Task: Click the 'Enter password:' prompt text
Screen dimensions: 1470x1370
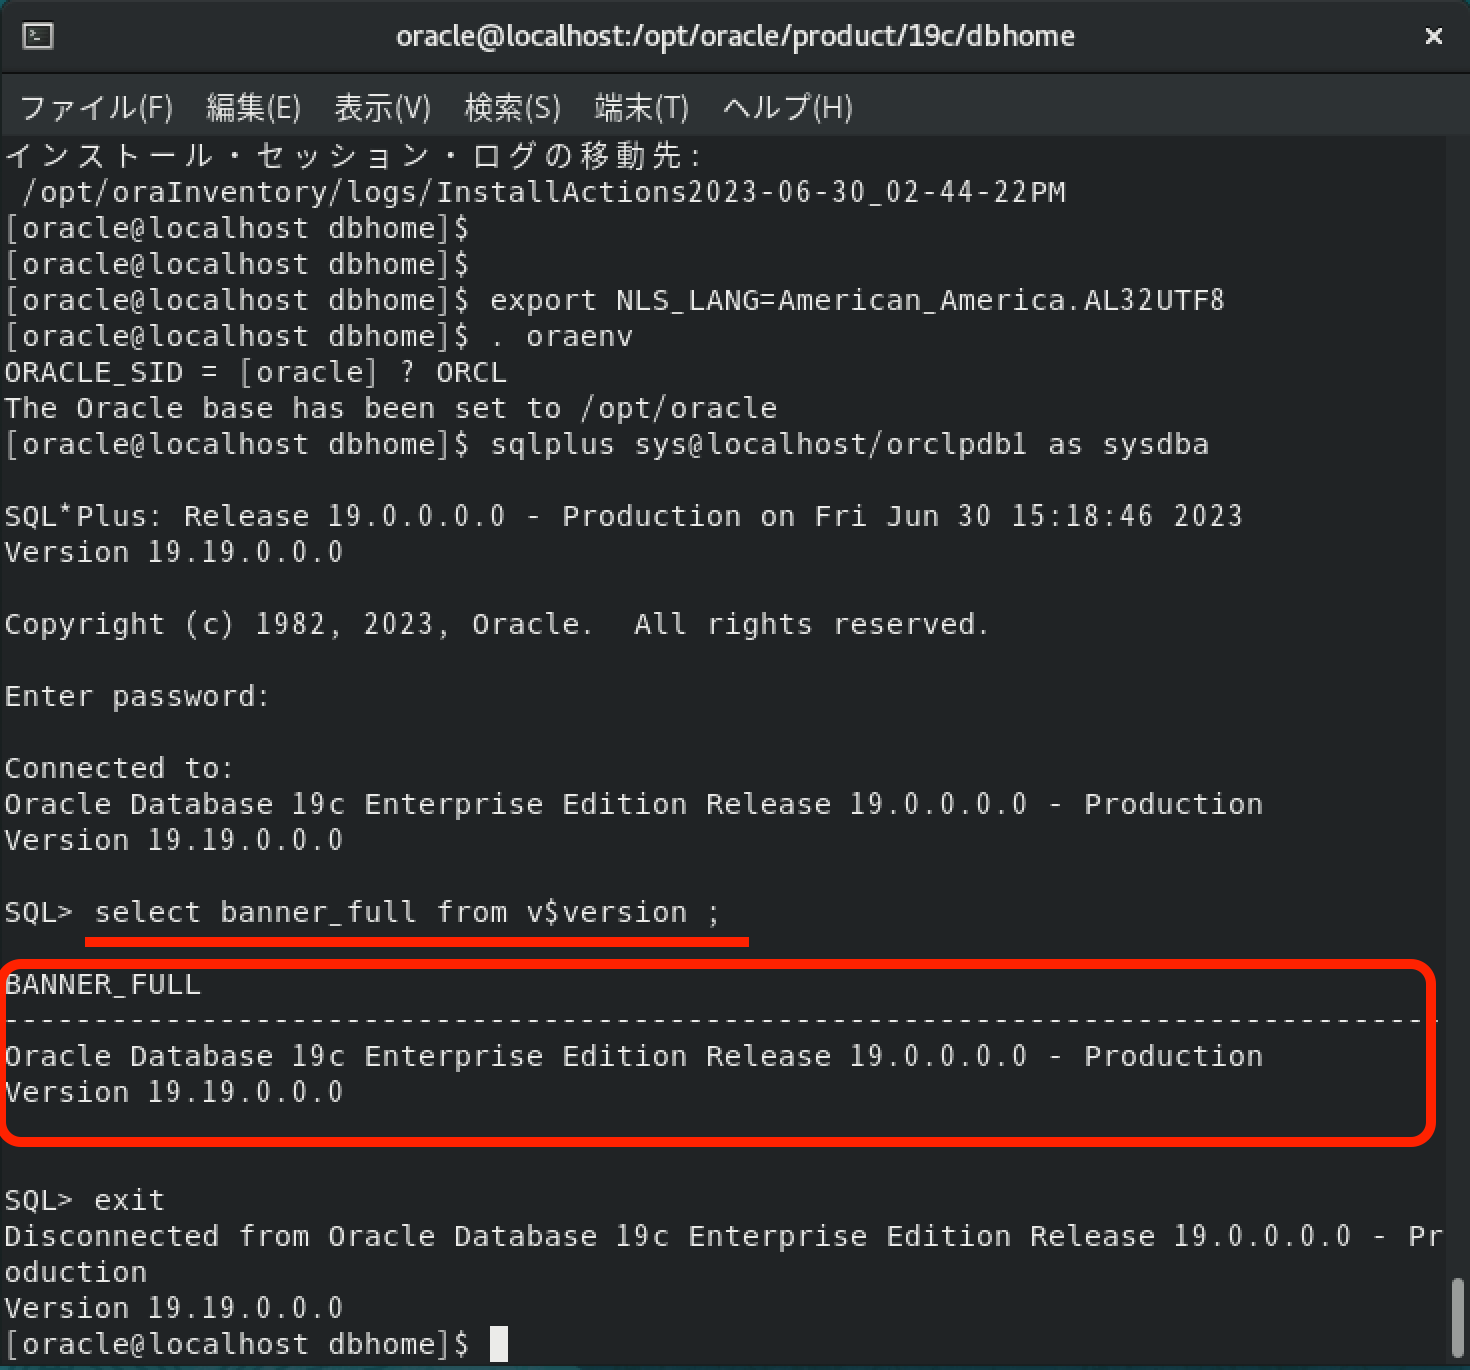Action: tap(137, 696)
